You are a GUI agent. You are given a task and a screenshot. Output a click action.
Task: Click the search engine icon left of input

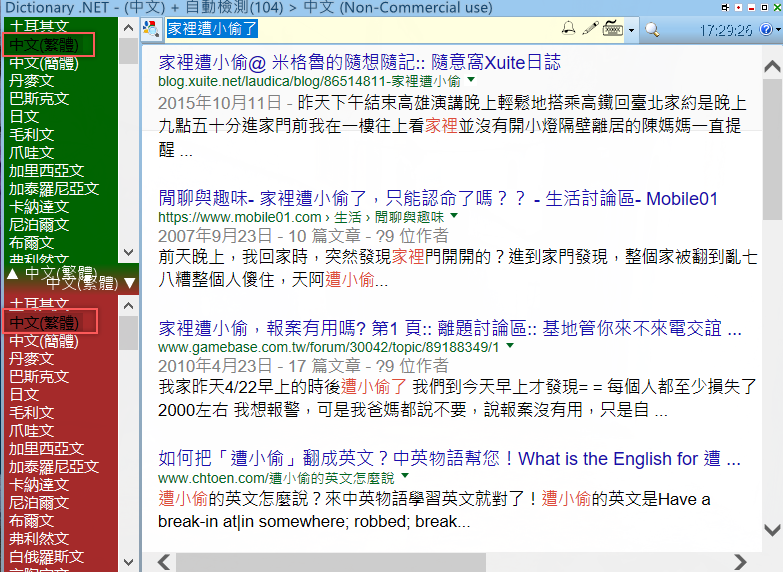[150, 29]
